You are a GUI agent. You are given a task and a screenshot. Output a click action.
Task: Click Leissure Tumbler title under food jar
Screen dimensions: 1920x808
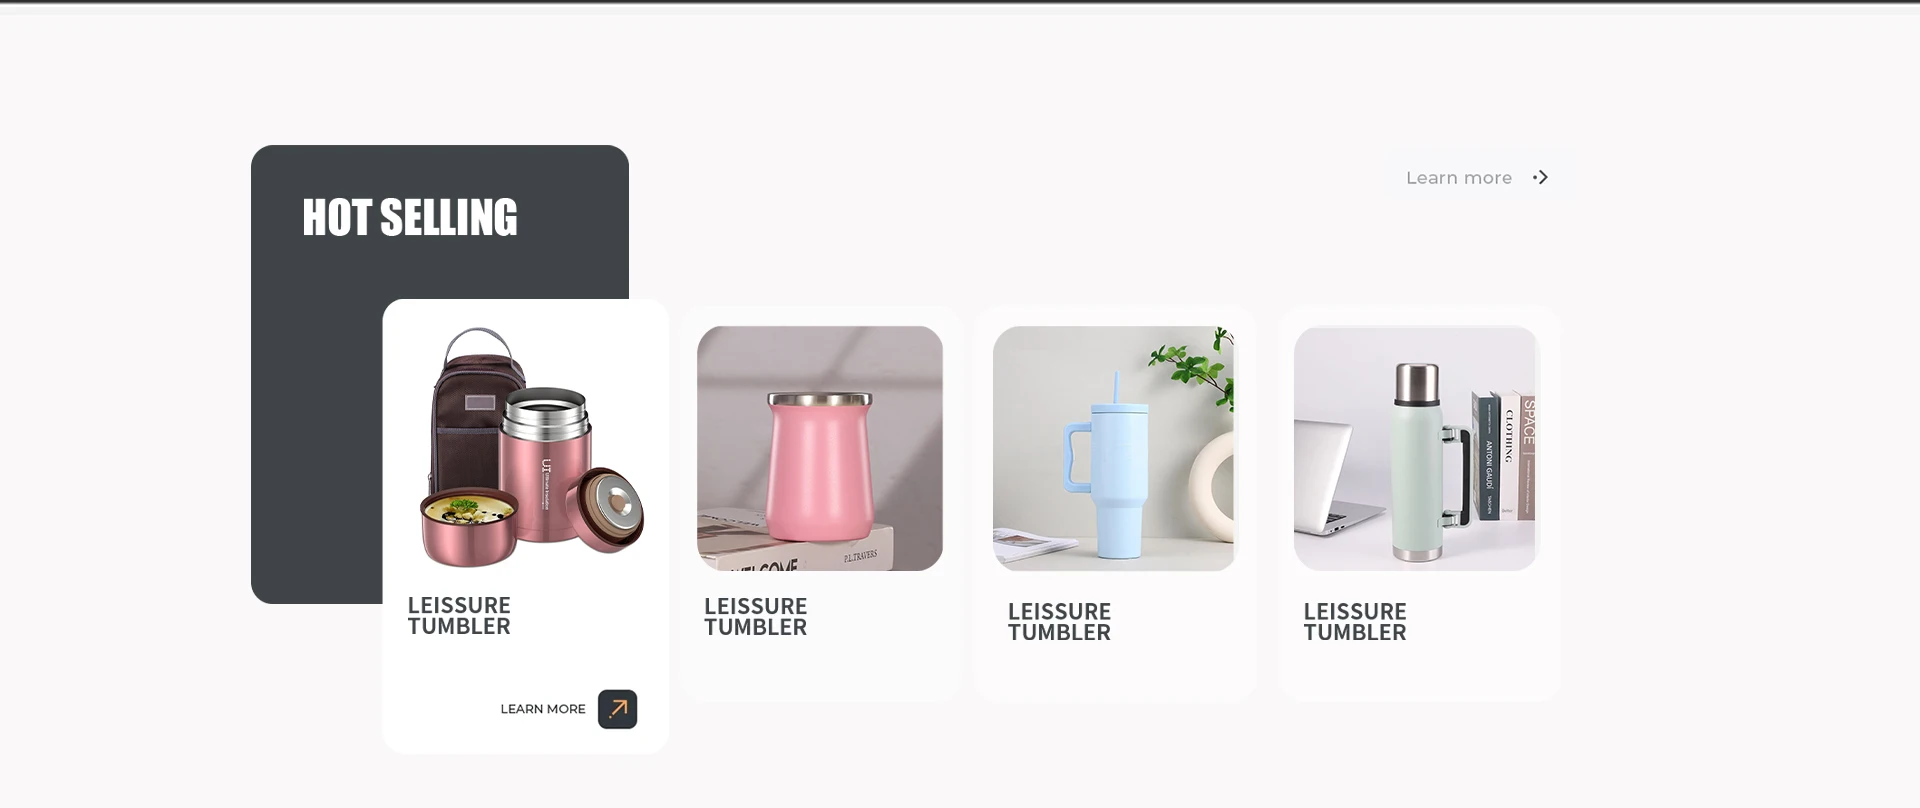click(x=459, y=616)
